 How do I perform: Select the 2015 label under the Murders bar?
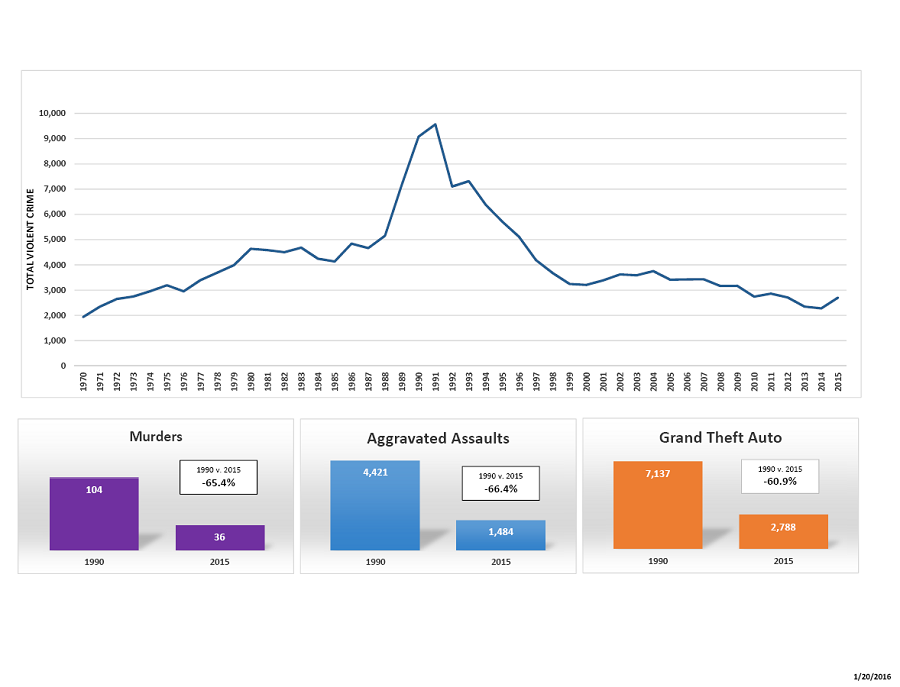(x=220, y=562)
